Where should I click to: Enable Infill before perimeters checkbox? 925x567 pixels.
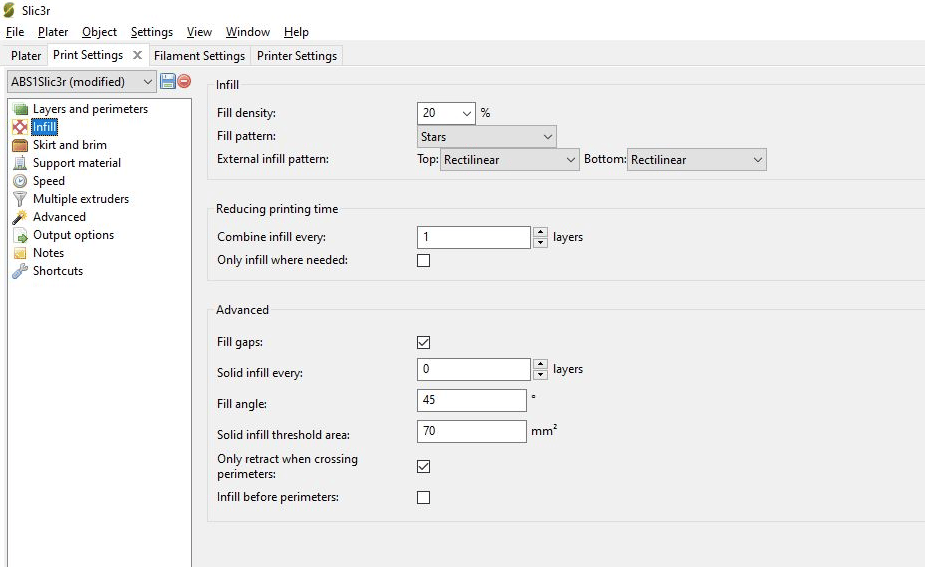tap(424, 497)
